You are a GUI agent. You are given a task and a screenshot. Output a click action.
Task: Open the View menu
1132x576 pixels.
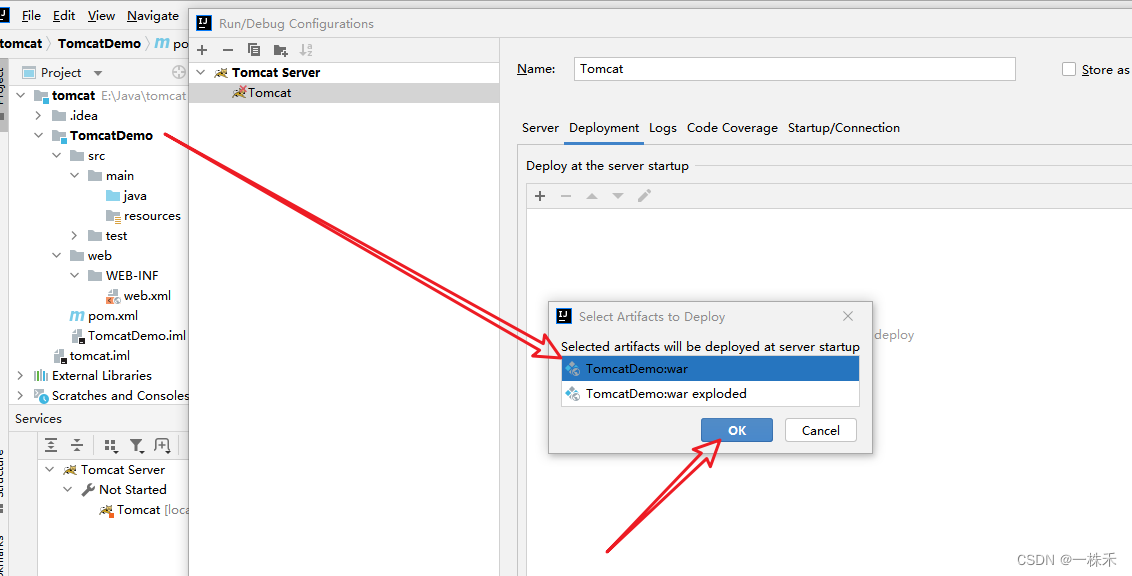coord(101,16)
